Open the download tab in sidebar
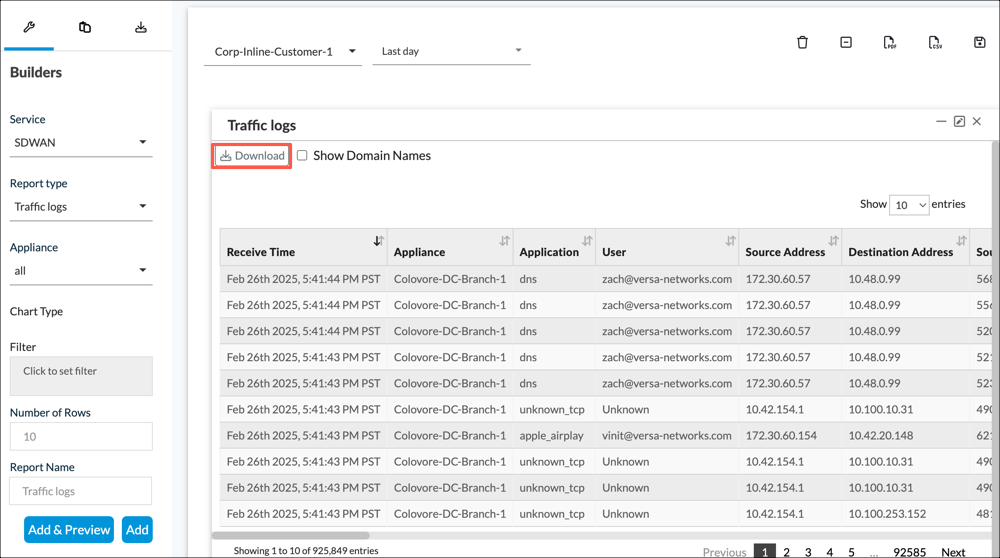This screenshot has height=558, width=1000. tap(141, 27)
